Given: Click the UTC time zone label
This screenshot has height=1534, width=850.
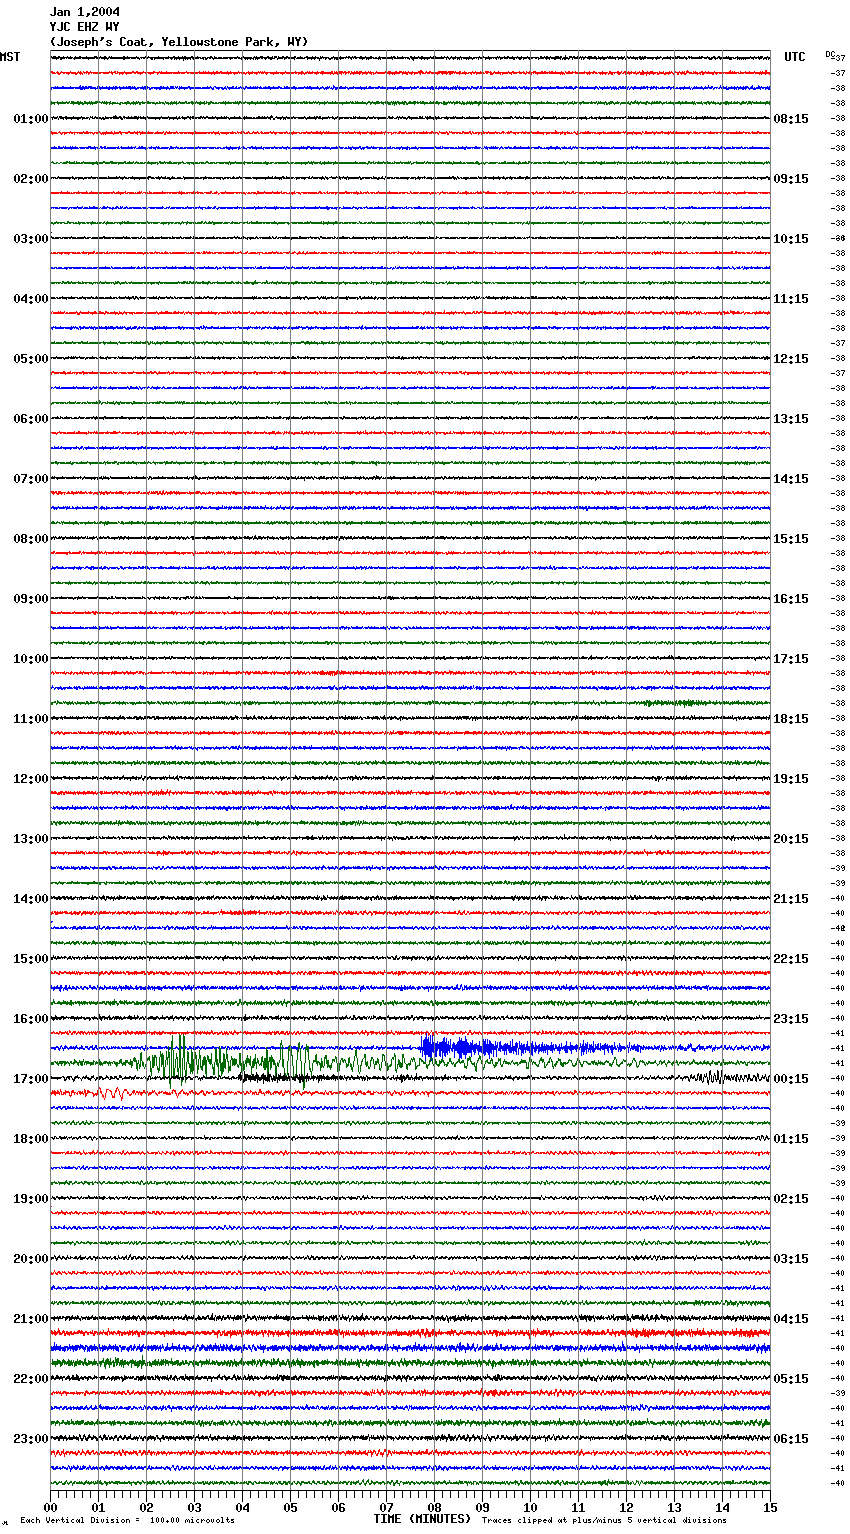Looking at the screenshot, I should coord(794,57).
